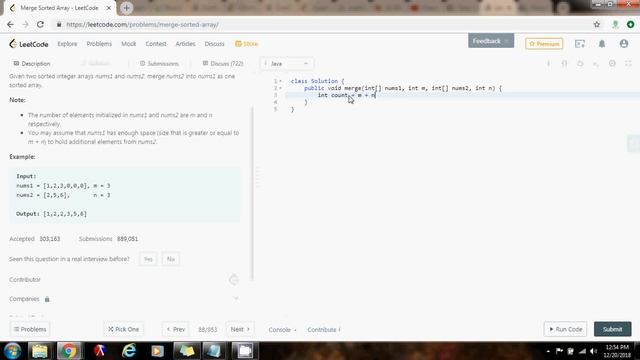Click the browser address bar
This screenshot has height=360, width=640.
(322, 24)
